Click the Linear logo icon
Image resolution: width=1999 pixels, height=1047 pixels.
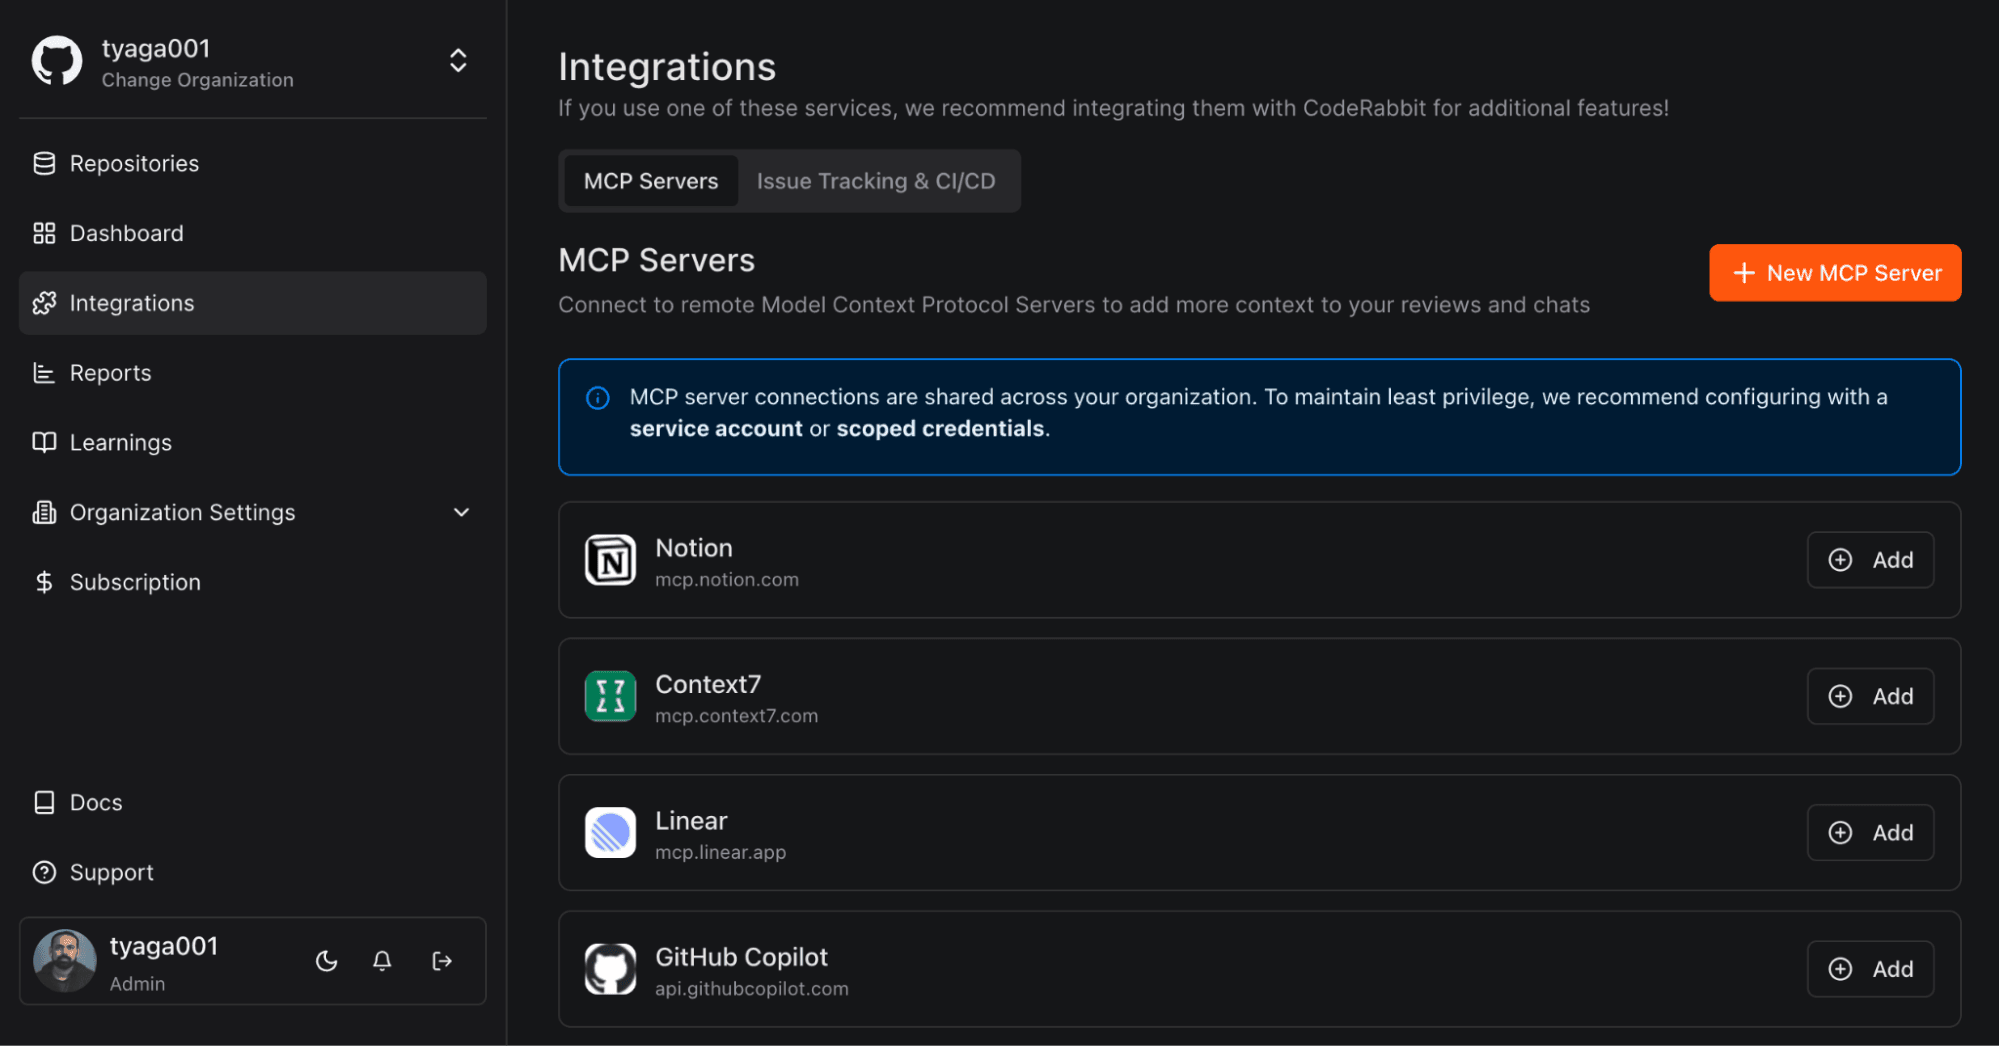[x=610, y=832]
